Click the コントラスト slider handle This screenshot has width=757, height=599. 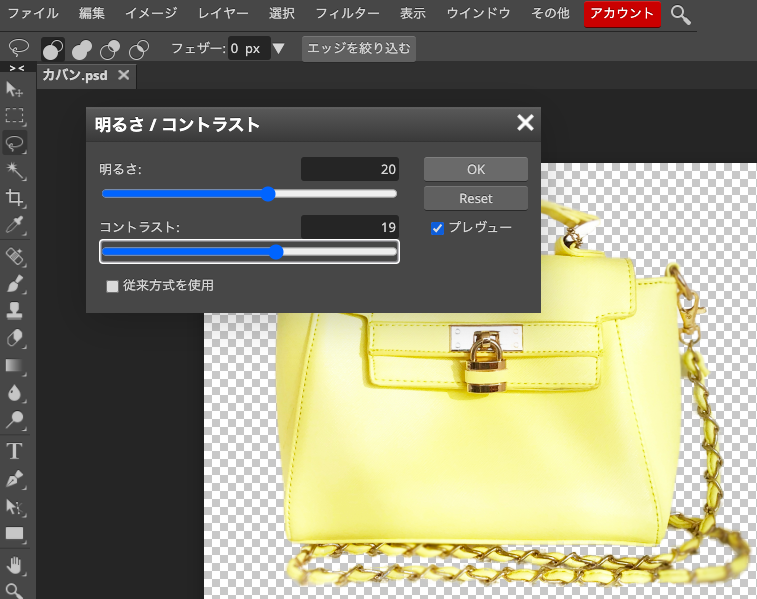point(276,252)
